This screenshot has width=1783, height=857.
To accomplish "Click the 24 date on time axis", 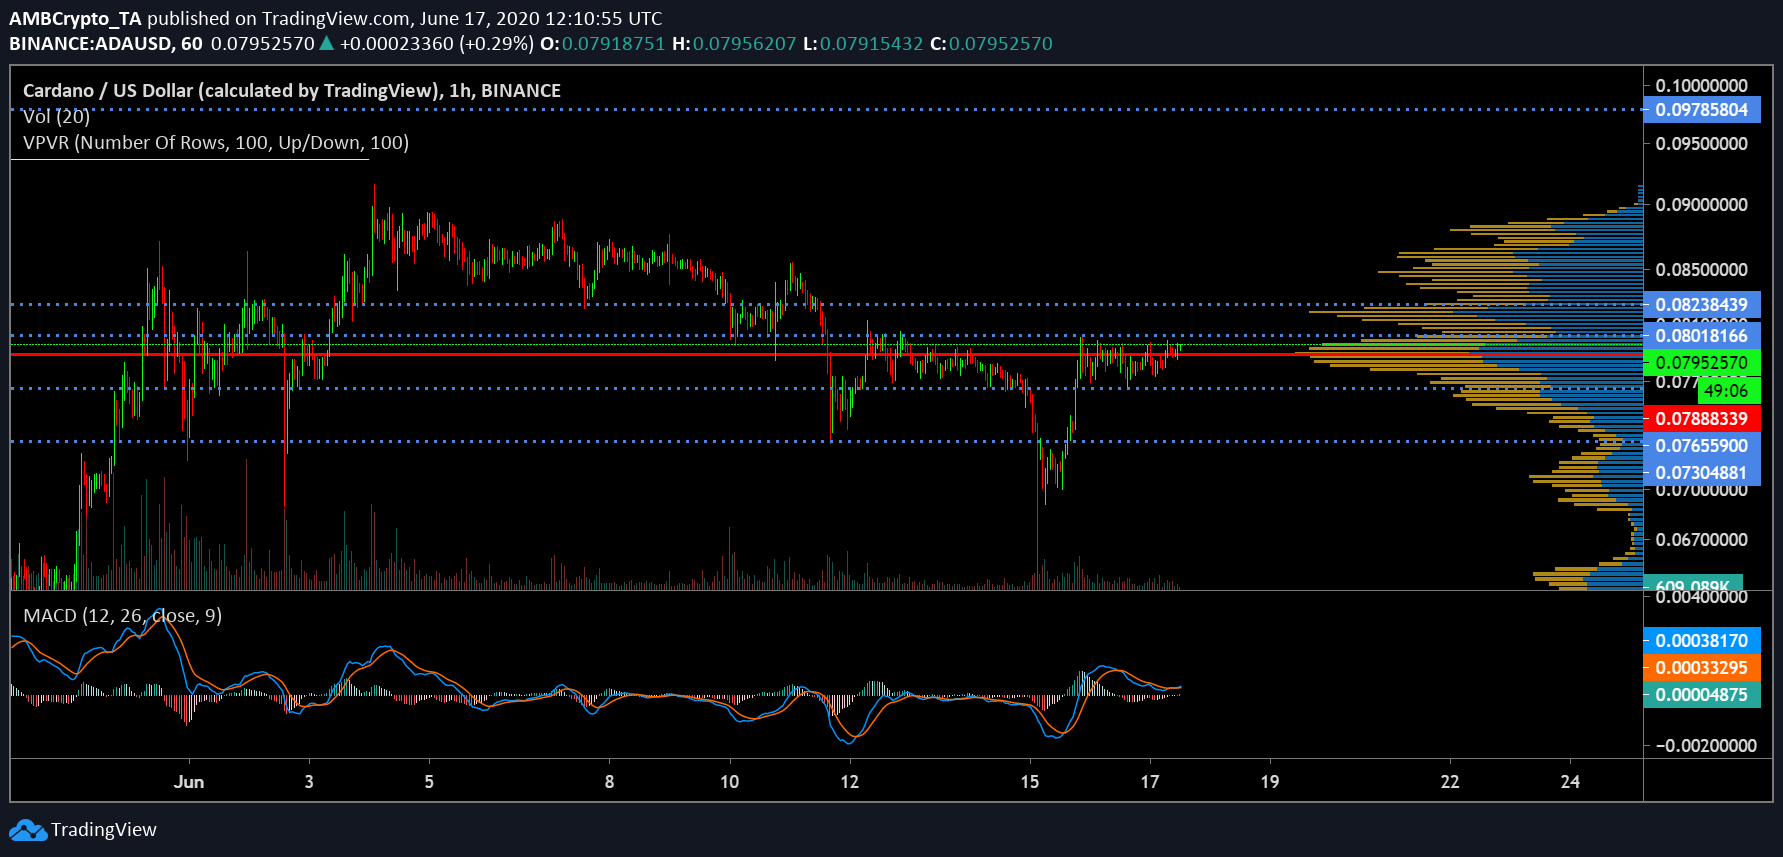I will (x=1570, y=782).
